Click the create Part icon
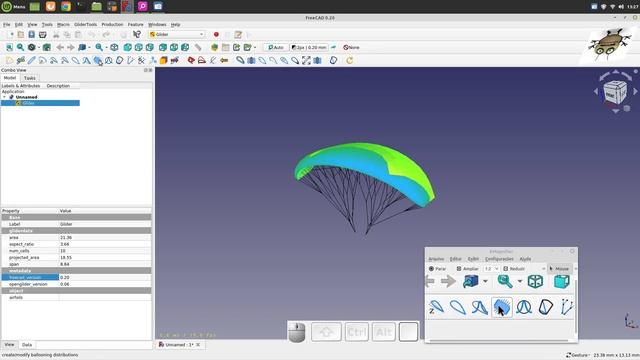This screenshot has width=640, height=360. (214, 47)
